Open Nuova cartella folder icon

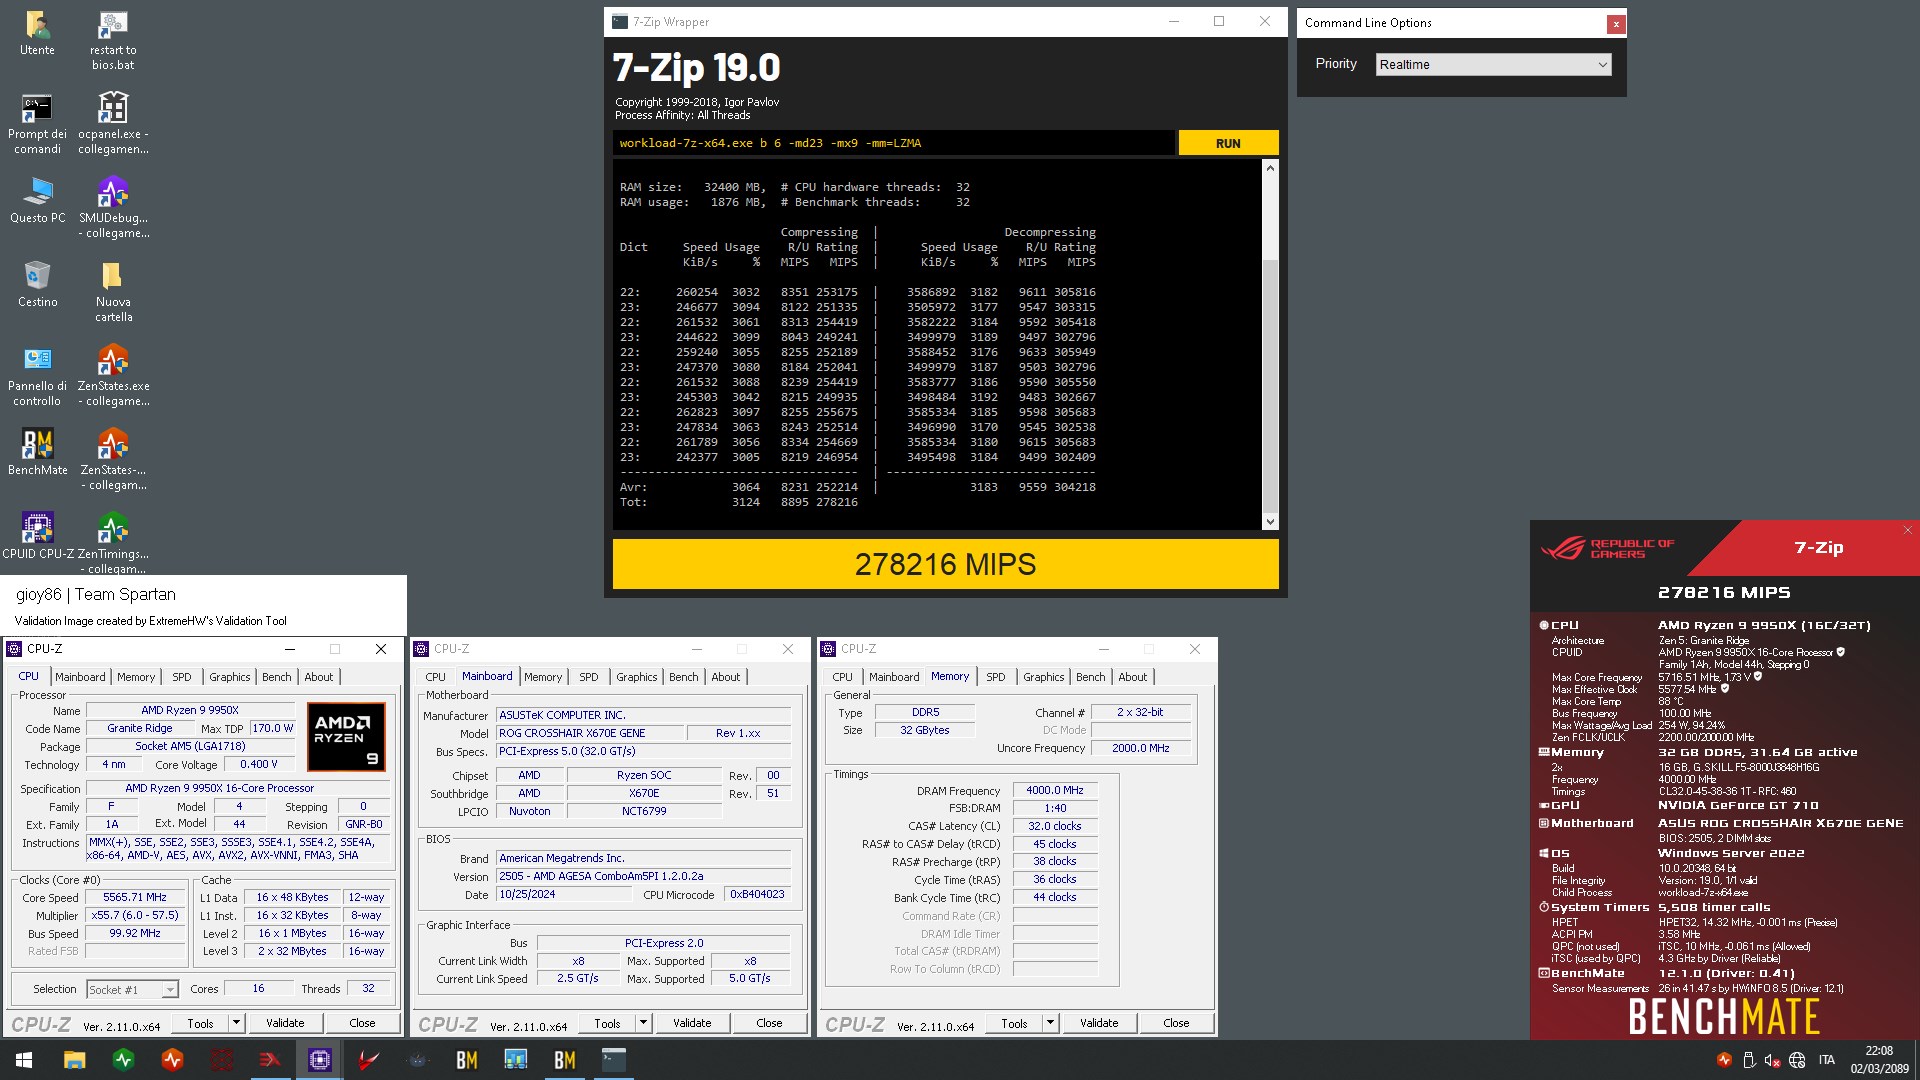113,292
